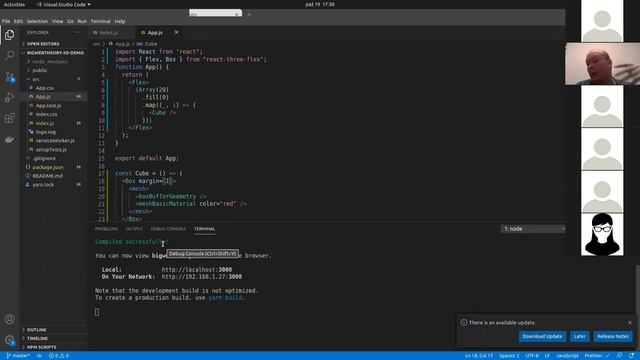Open the View menu

coord(57,21)
